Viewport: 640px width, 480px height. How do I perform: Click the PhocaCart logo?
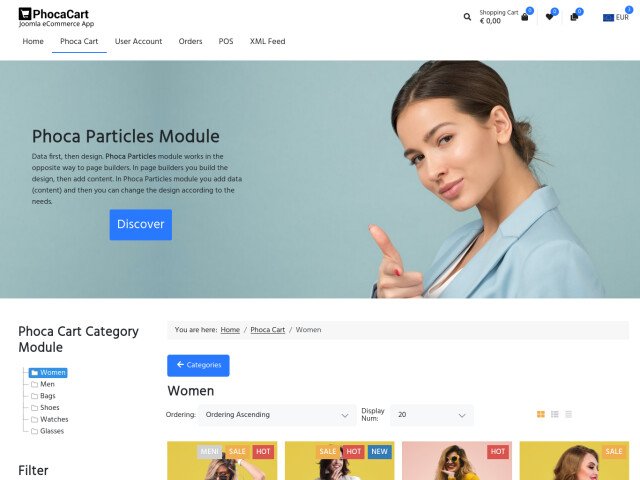(56, 18)
